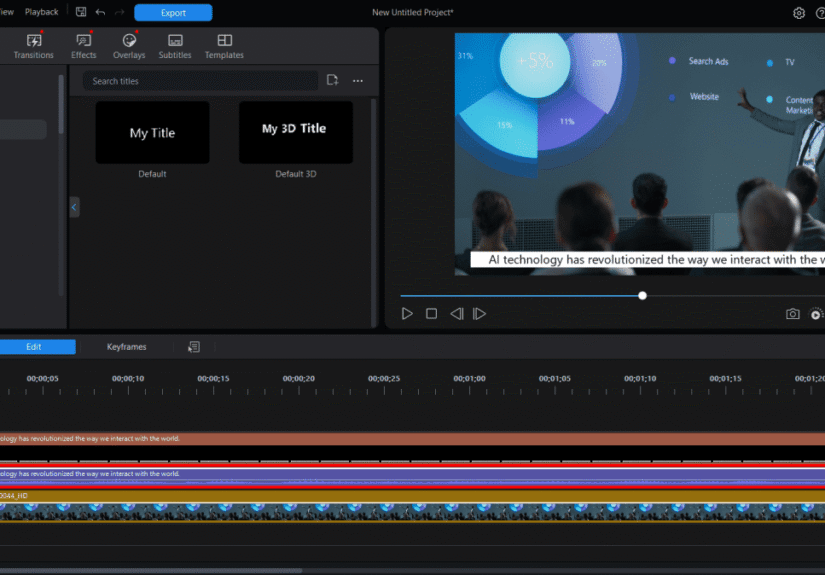Screen dimensions: 825x575
Task: Stop the preview playback
Action: pyautogui.click(x=431, y=314)
